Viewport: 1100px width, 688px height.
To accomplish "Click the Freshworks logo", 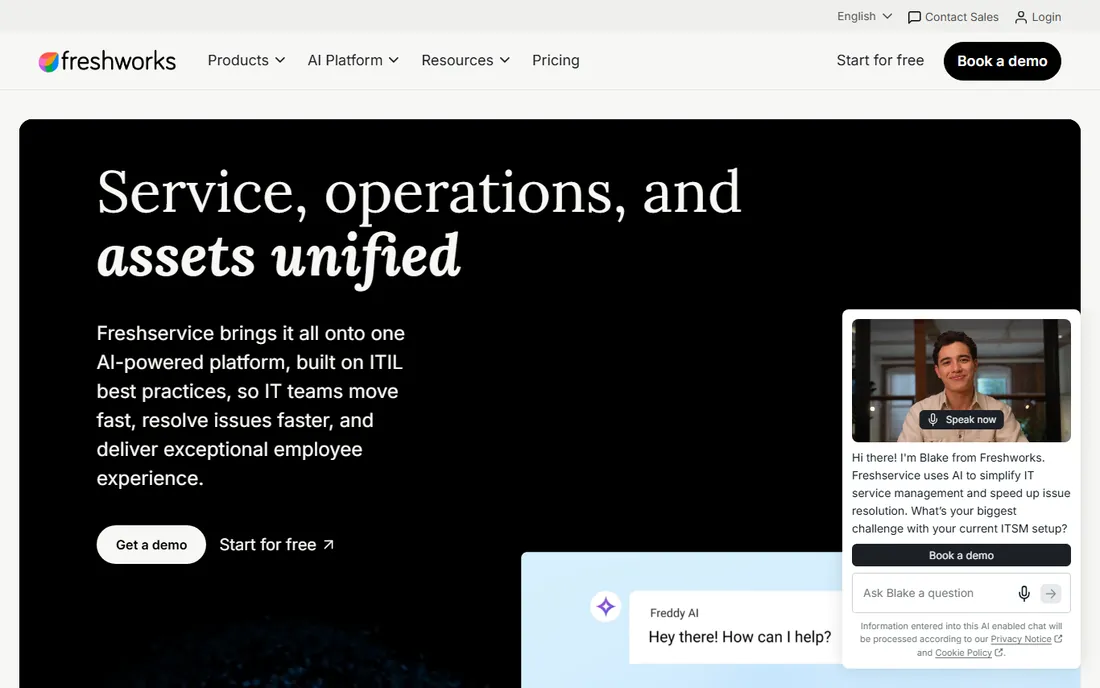I will tap(107, 61).
